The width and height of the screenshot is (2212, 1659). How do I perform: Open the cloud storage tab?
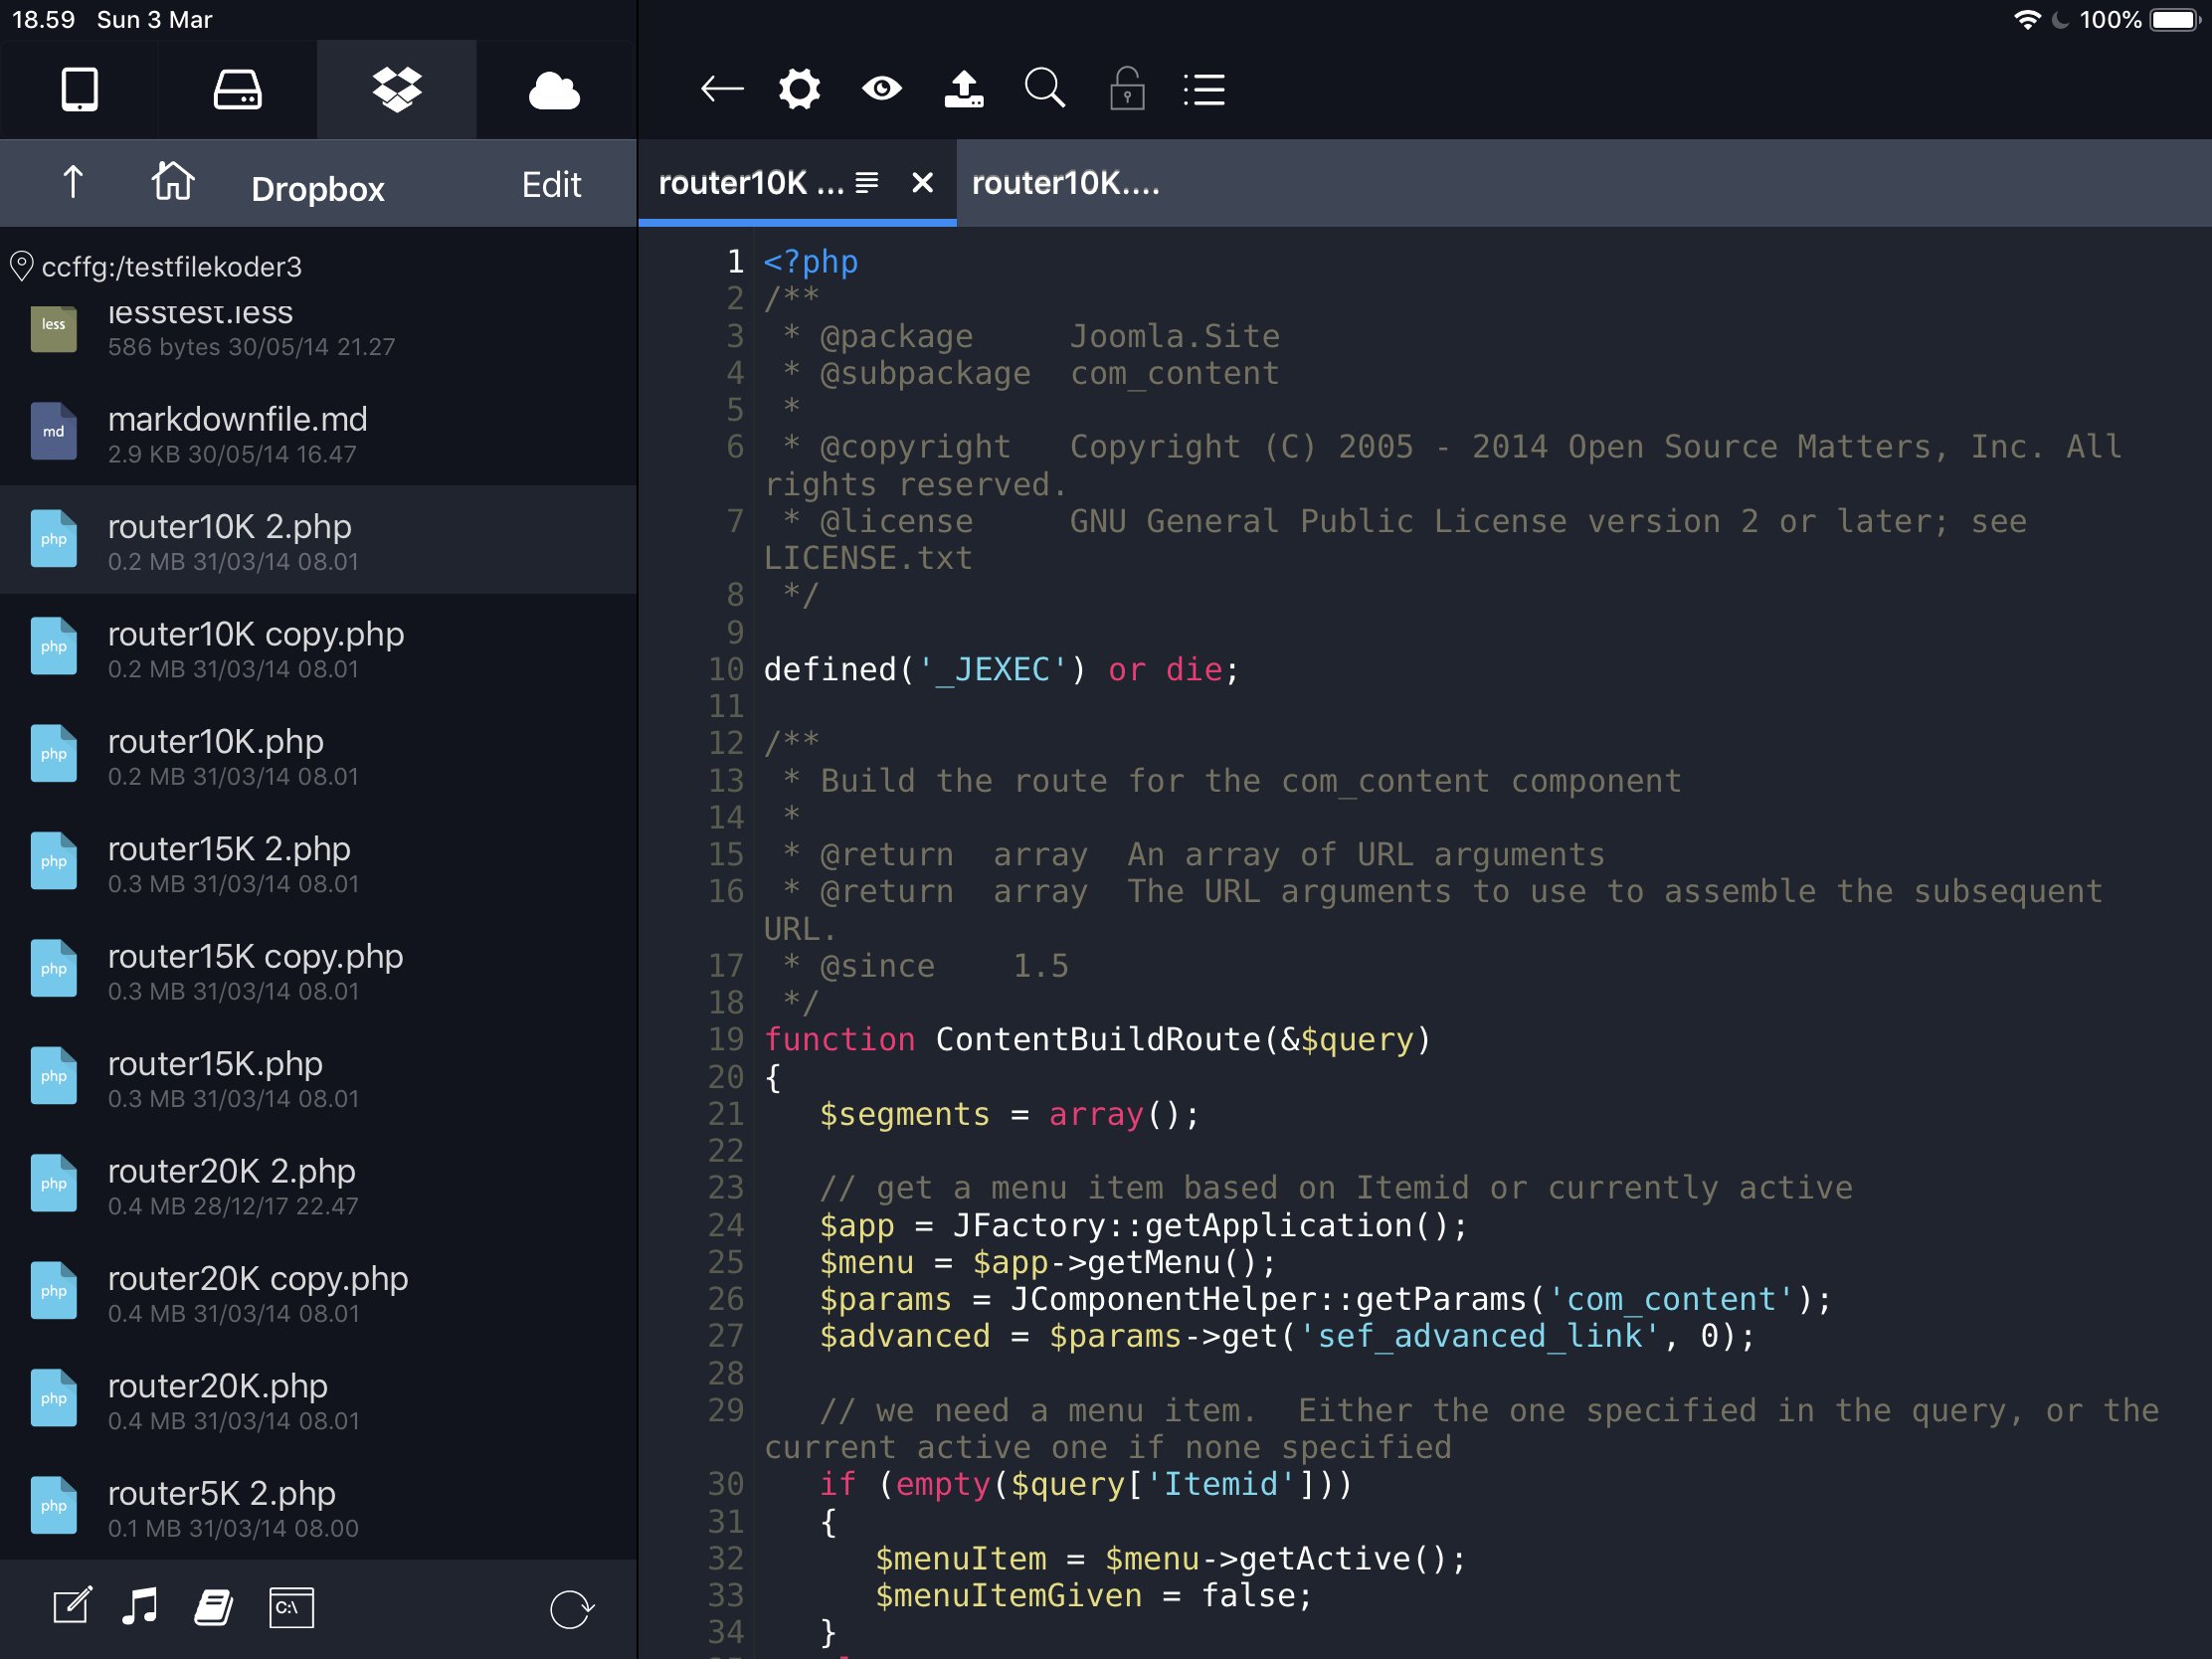pyautogui.click(x=554, y=91)
